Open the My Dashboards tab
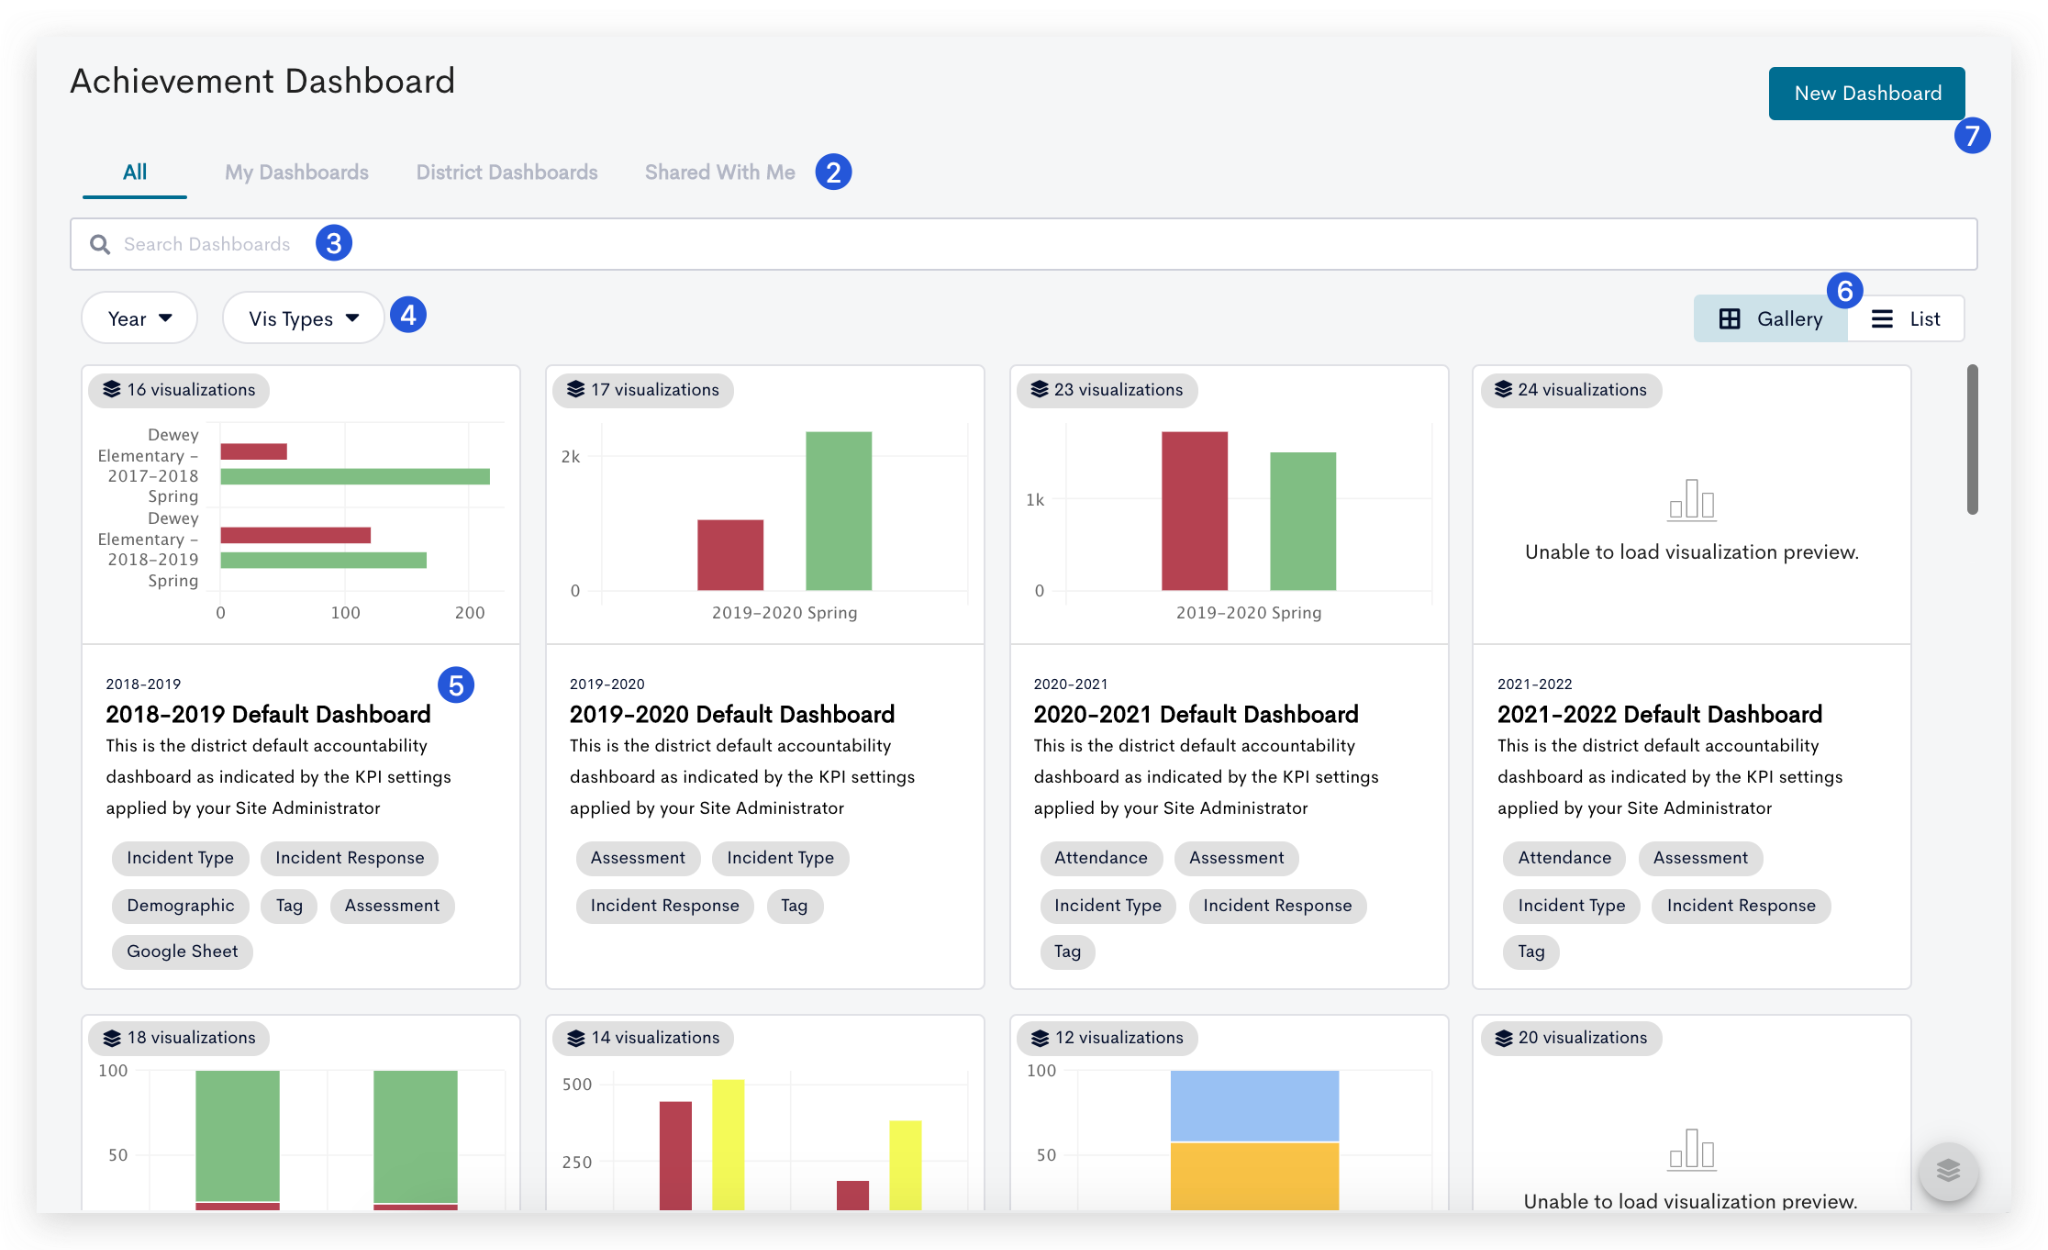 [x=296, y=172]
